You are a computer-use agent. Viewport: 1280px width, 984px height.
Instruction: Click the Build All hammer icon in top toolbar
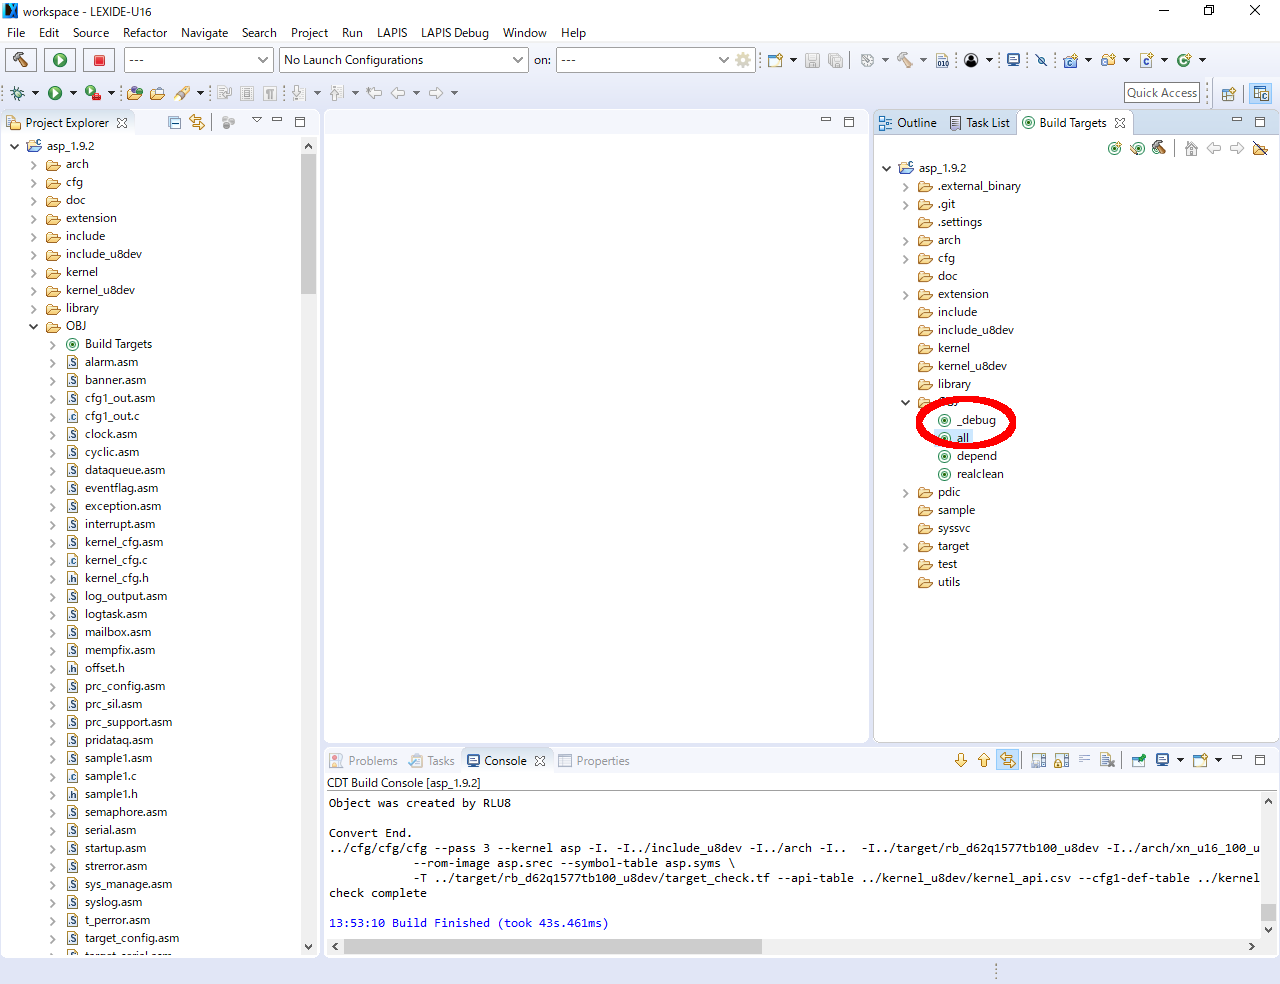tap(905, 60)
